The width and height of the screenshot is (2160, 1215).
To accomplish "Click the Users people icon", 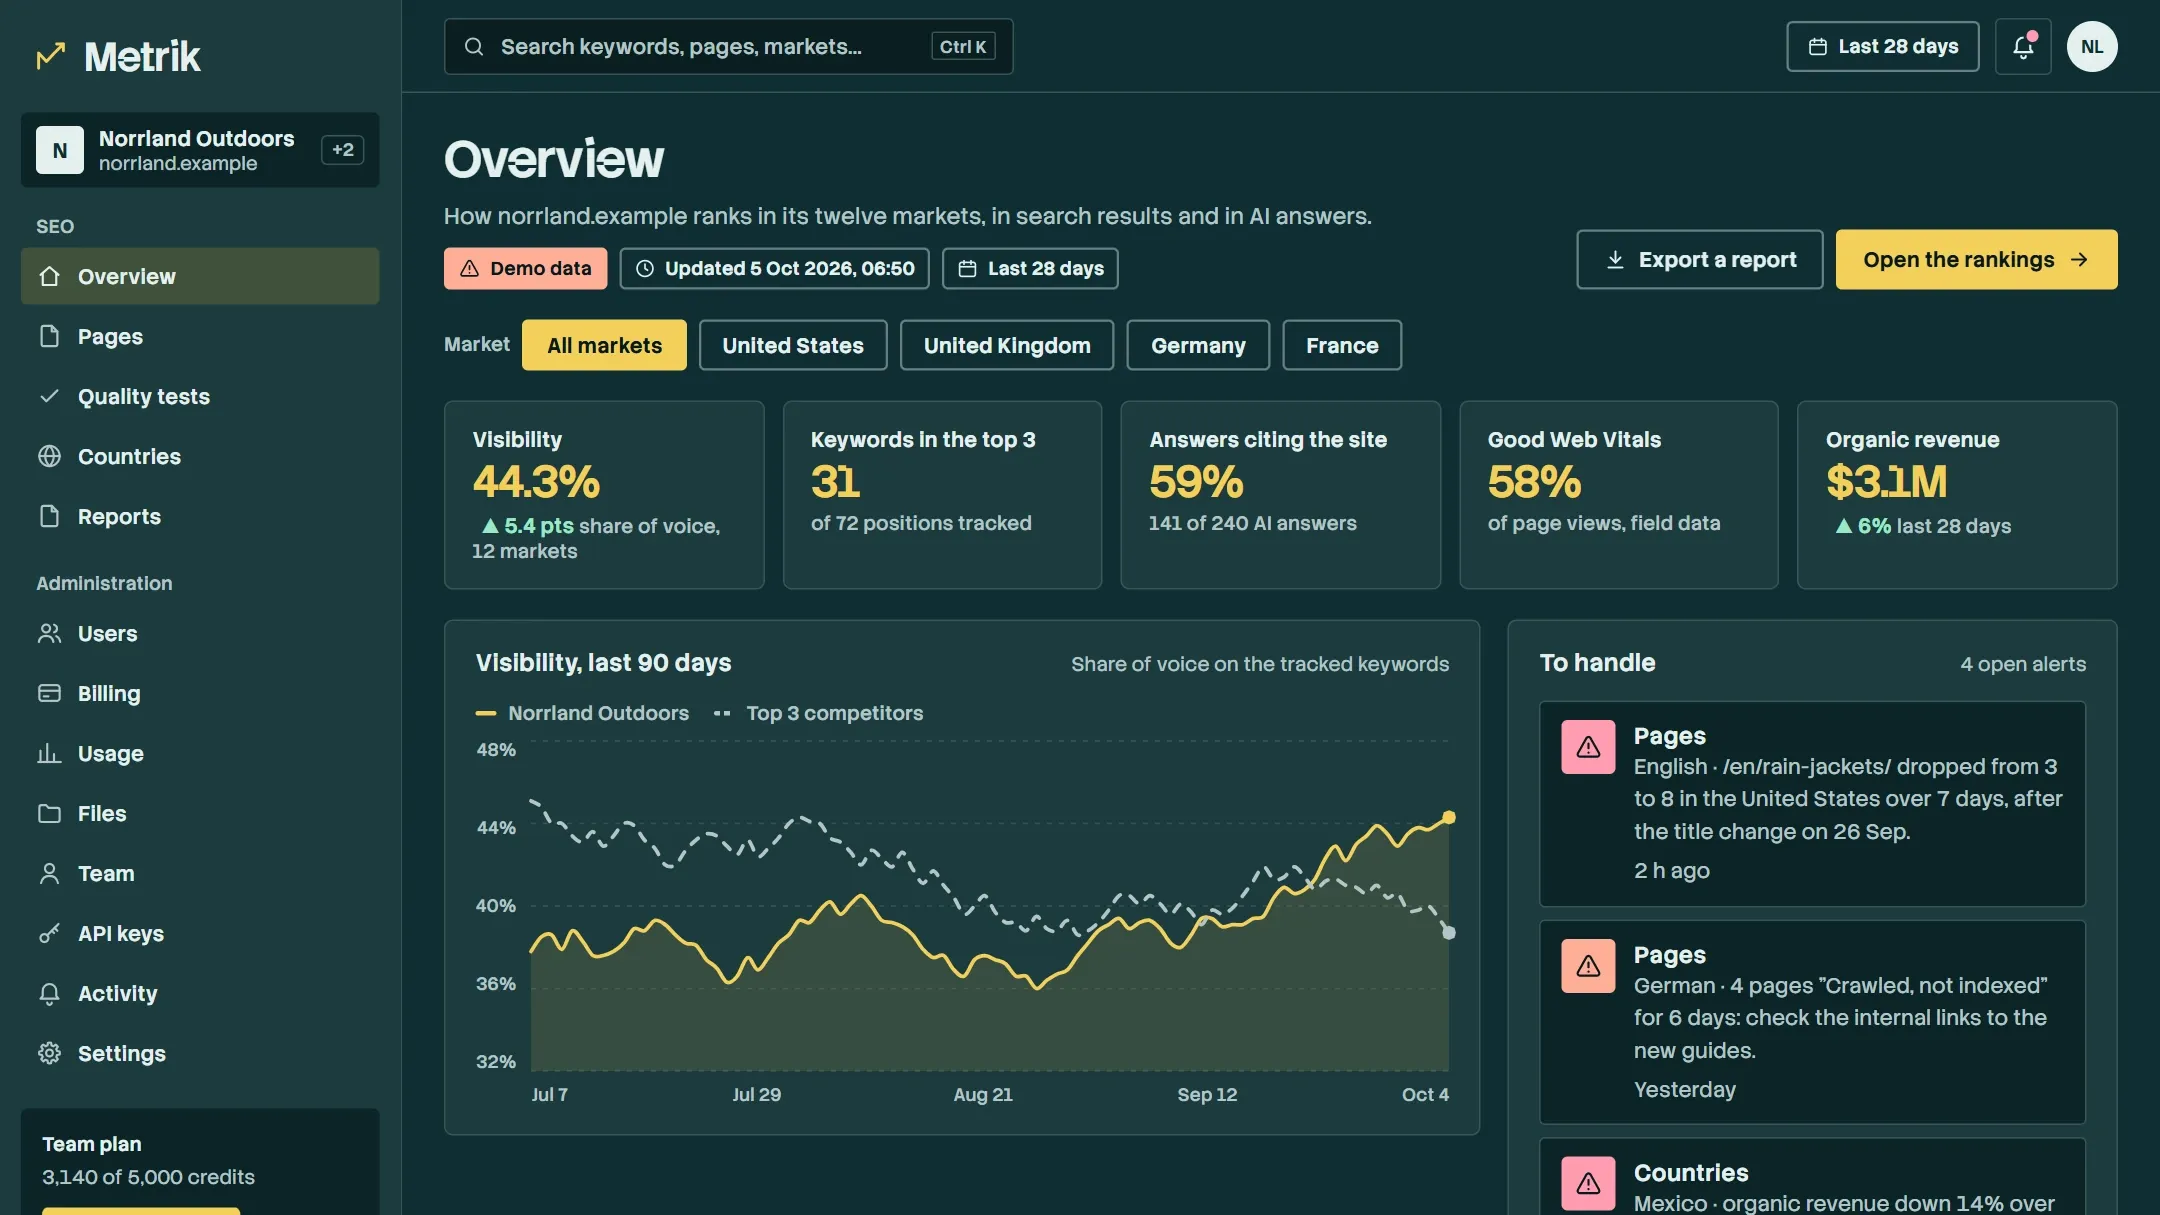I will 49,633.
